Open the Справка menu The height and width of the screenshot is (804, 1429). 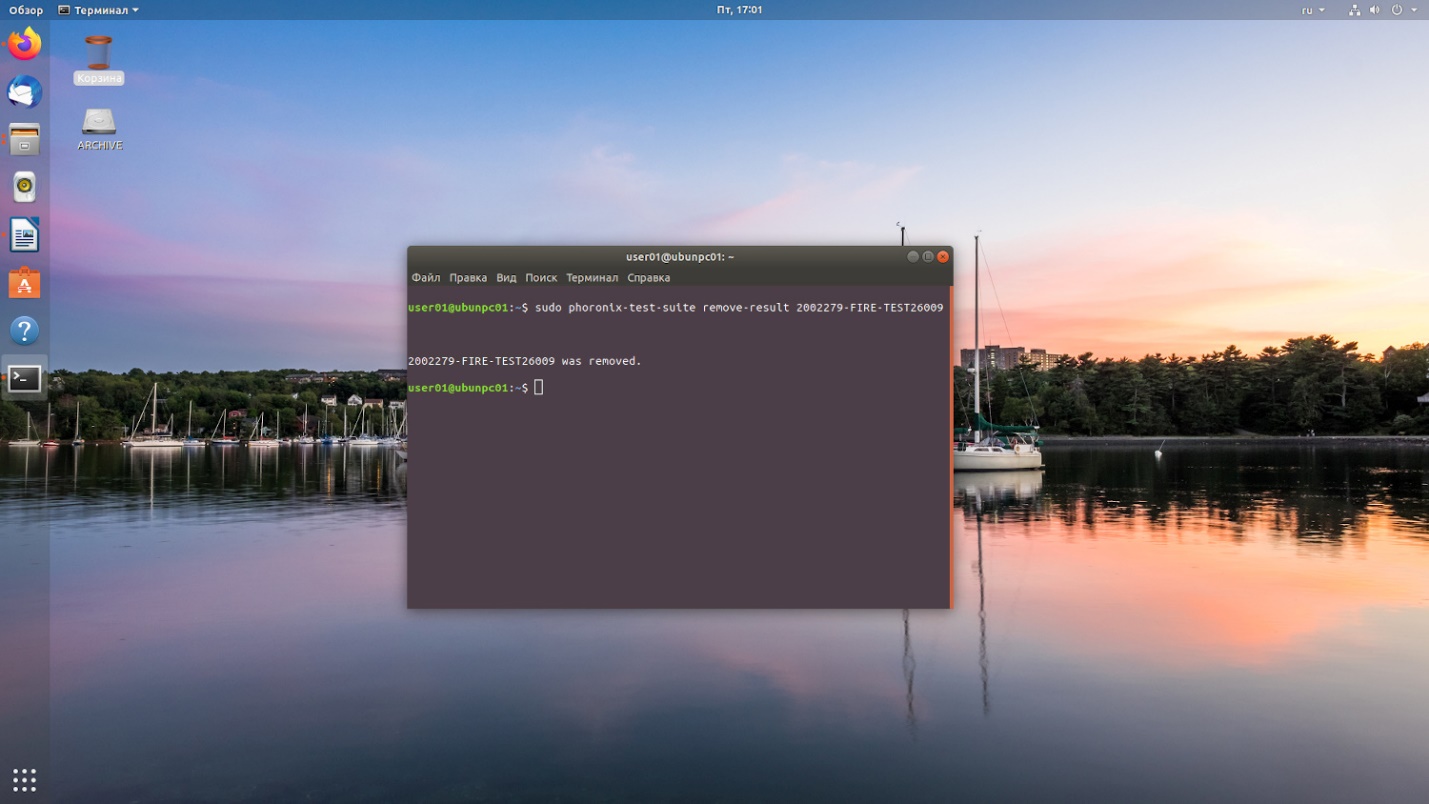point(648,278)
